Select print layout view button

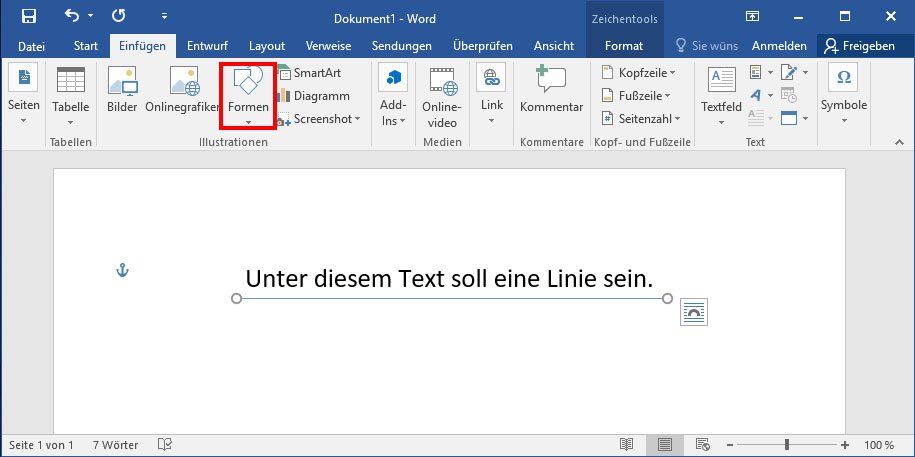665,445
